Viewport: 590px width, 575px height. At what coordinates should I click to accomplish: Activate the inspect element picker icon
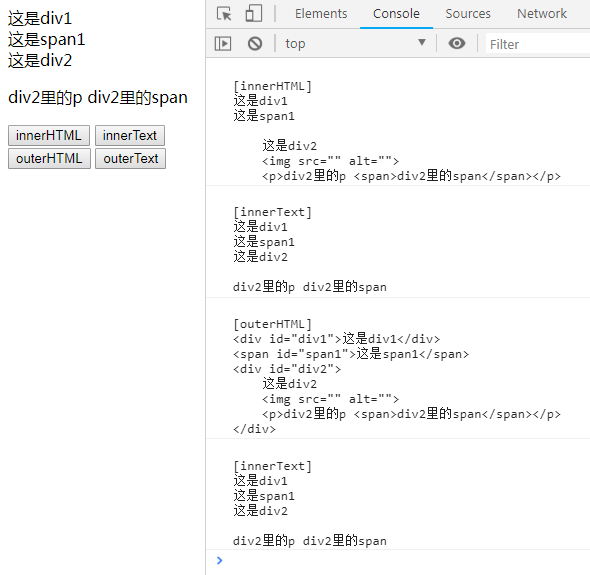pyautogui.click(x=225, y=14)
